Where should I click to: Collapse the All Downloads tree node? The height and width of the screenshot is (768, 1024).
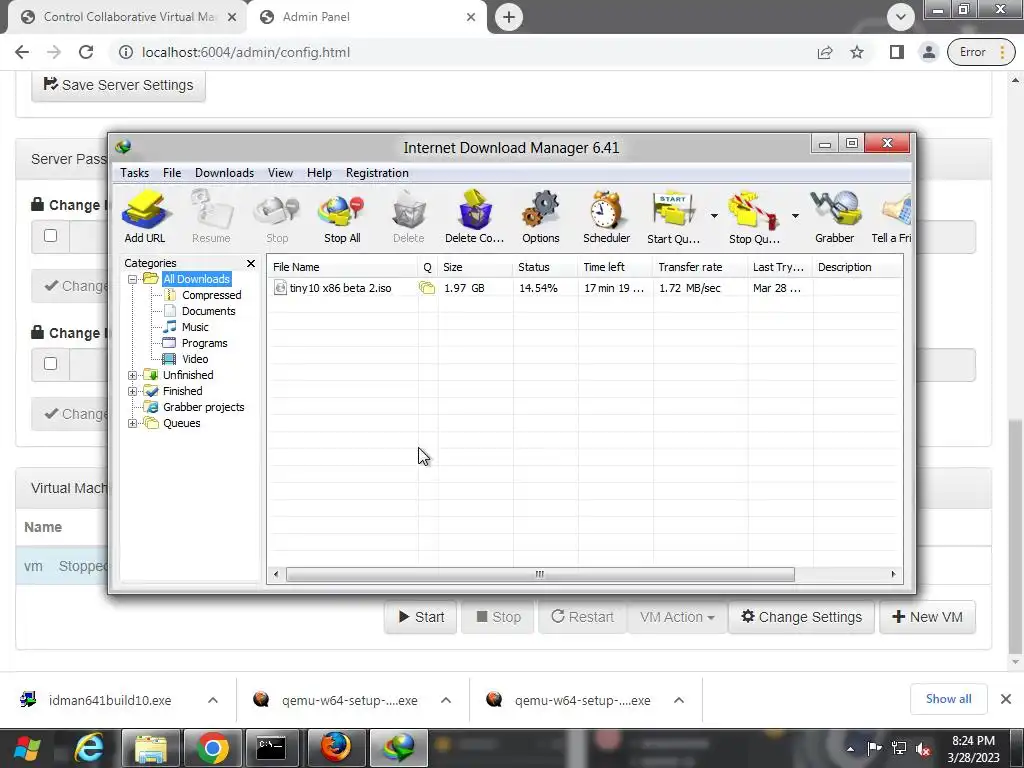133,279
